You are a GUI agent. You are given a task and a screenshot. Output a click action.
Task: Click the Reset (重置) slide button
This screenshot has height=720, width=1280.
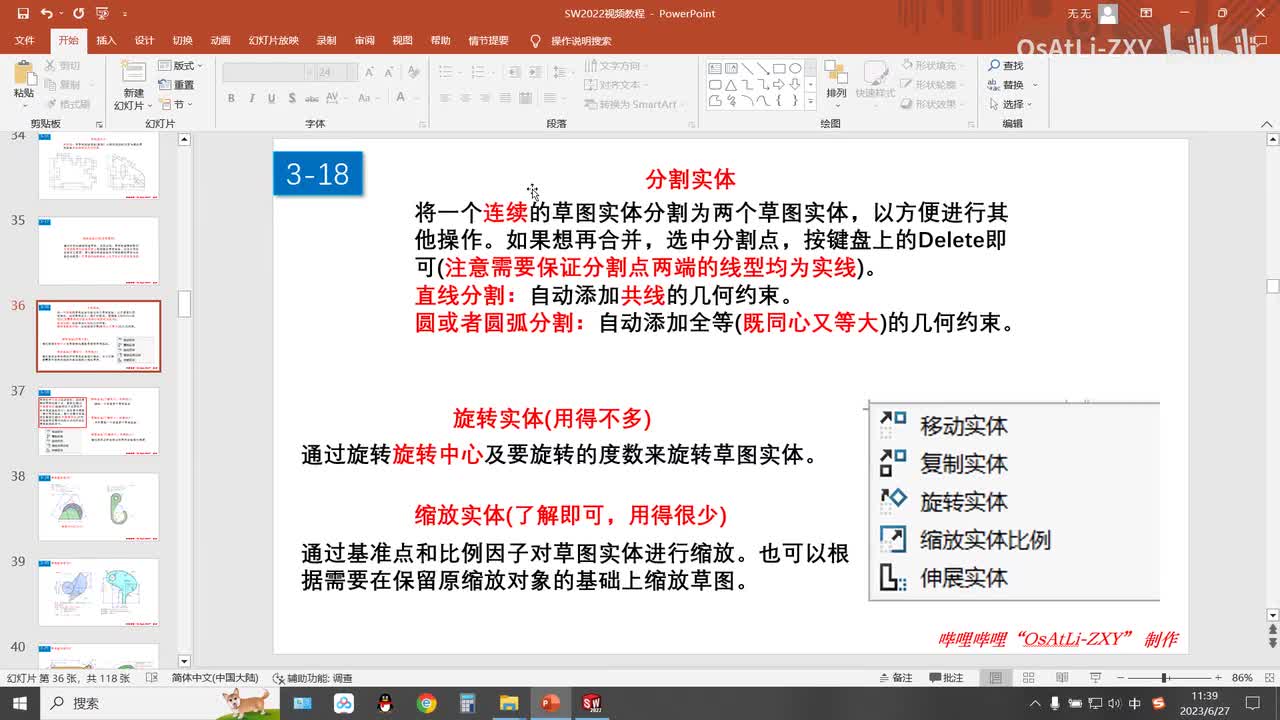[x=176, y=85]
